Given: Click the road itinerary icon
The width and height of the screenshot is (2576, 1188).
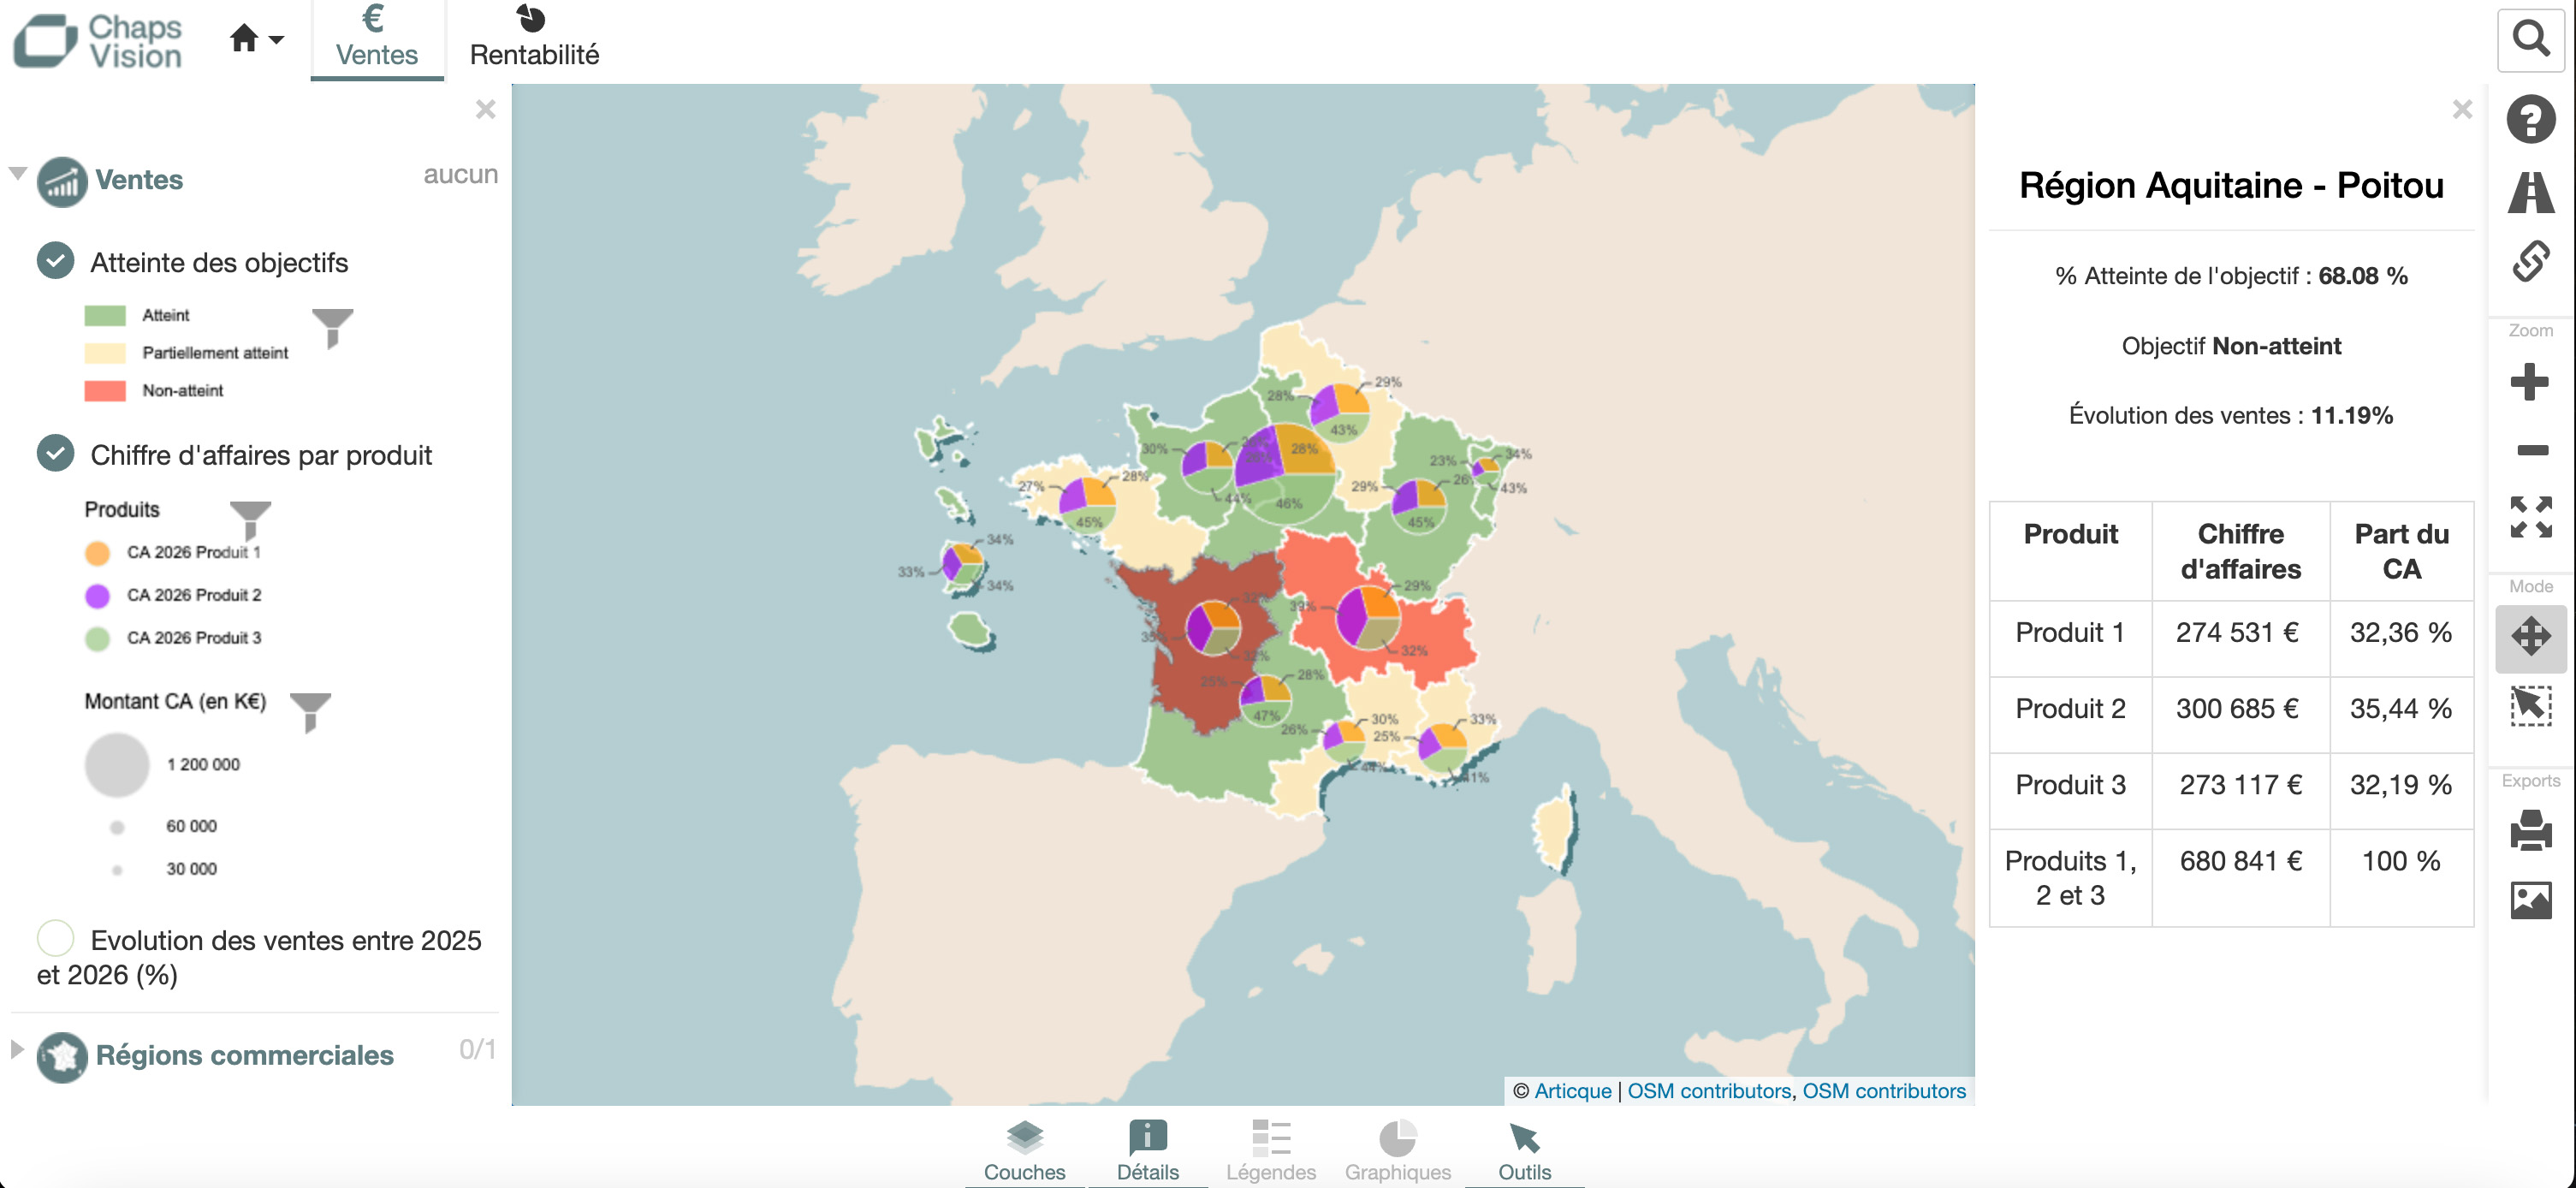Looking at the screenshot, I should click(2530, 192).
